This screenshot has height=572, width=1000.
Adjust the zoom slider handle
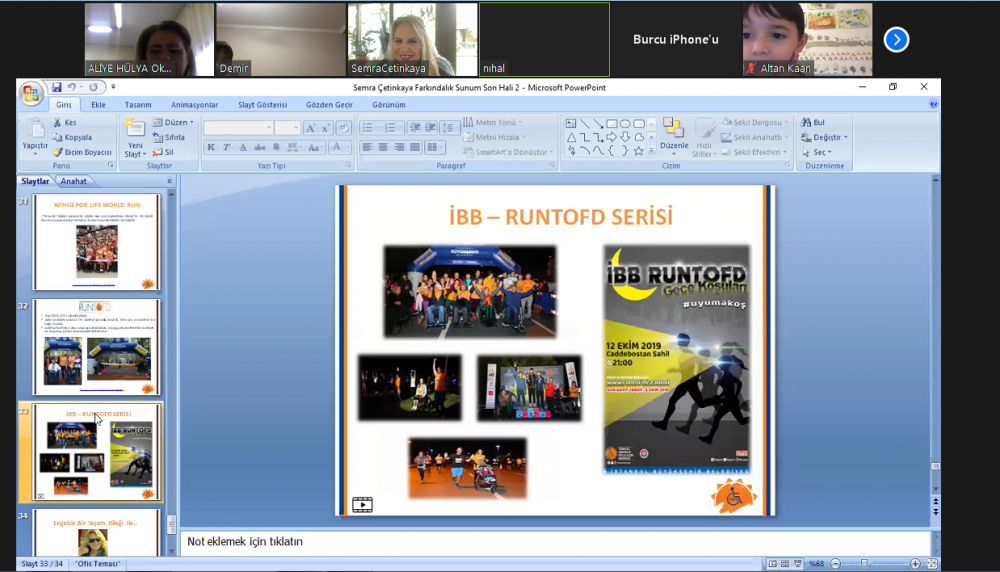pos(864,564)
